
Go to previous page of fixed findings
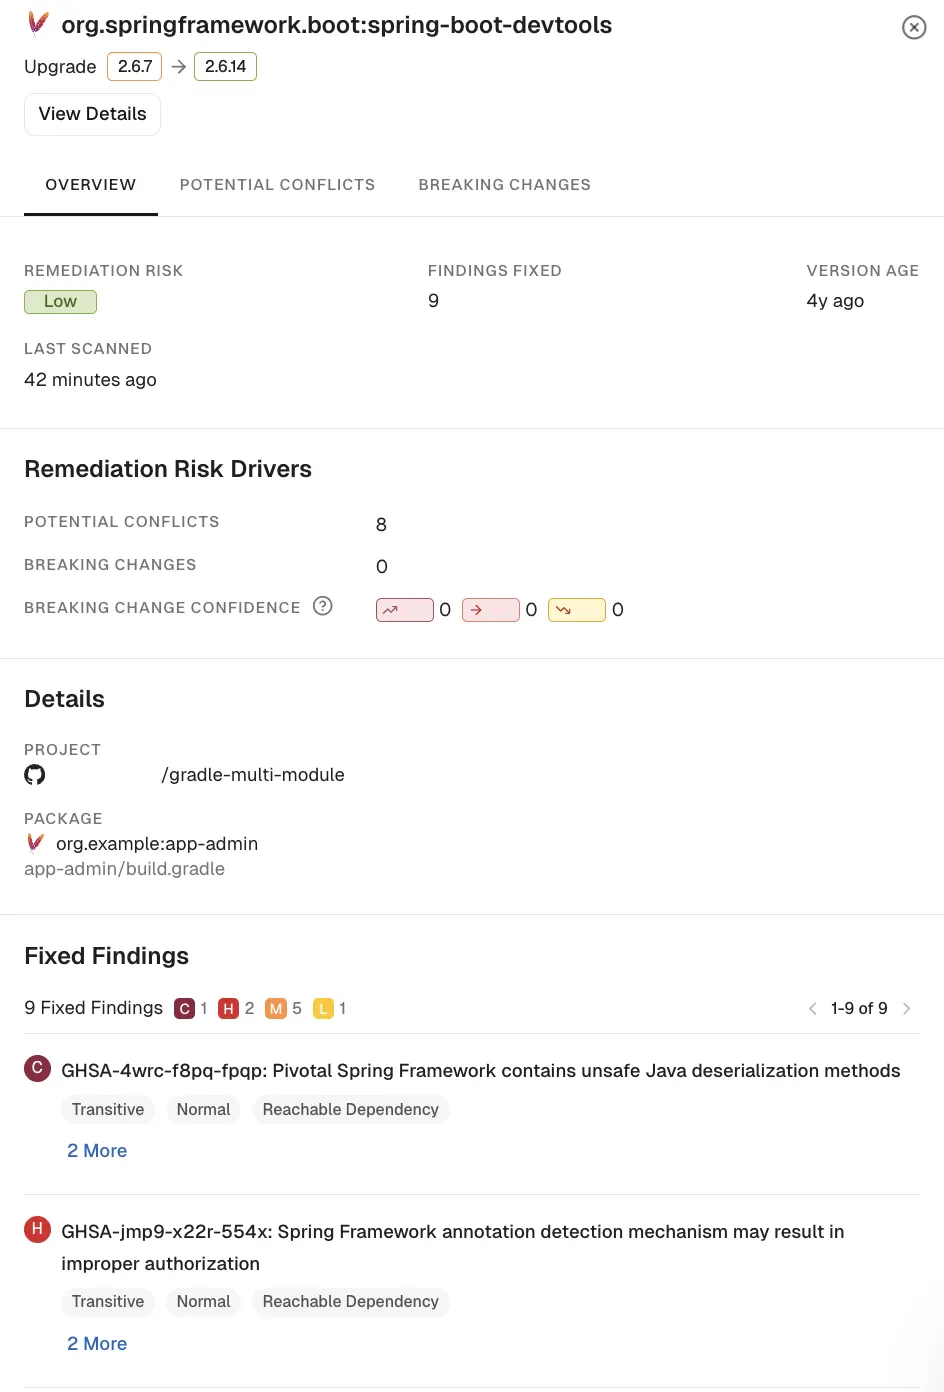coord(813,1008)
